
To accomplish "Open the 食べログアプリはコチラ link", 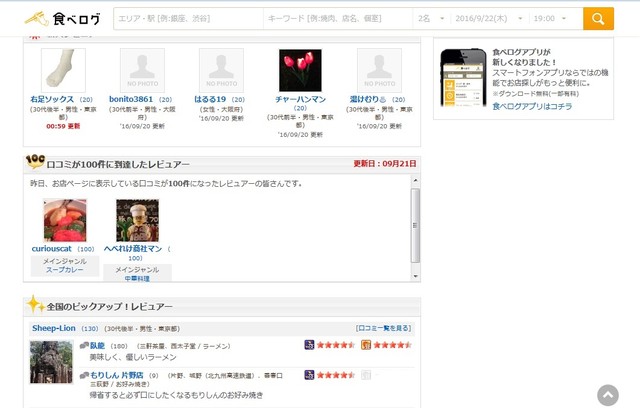I will (x=532, y=105).
